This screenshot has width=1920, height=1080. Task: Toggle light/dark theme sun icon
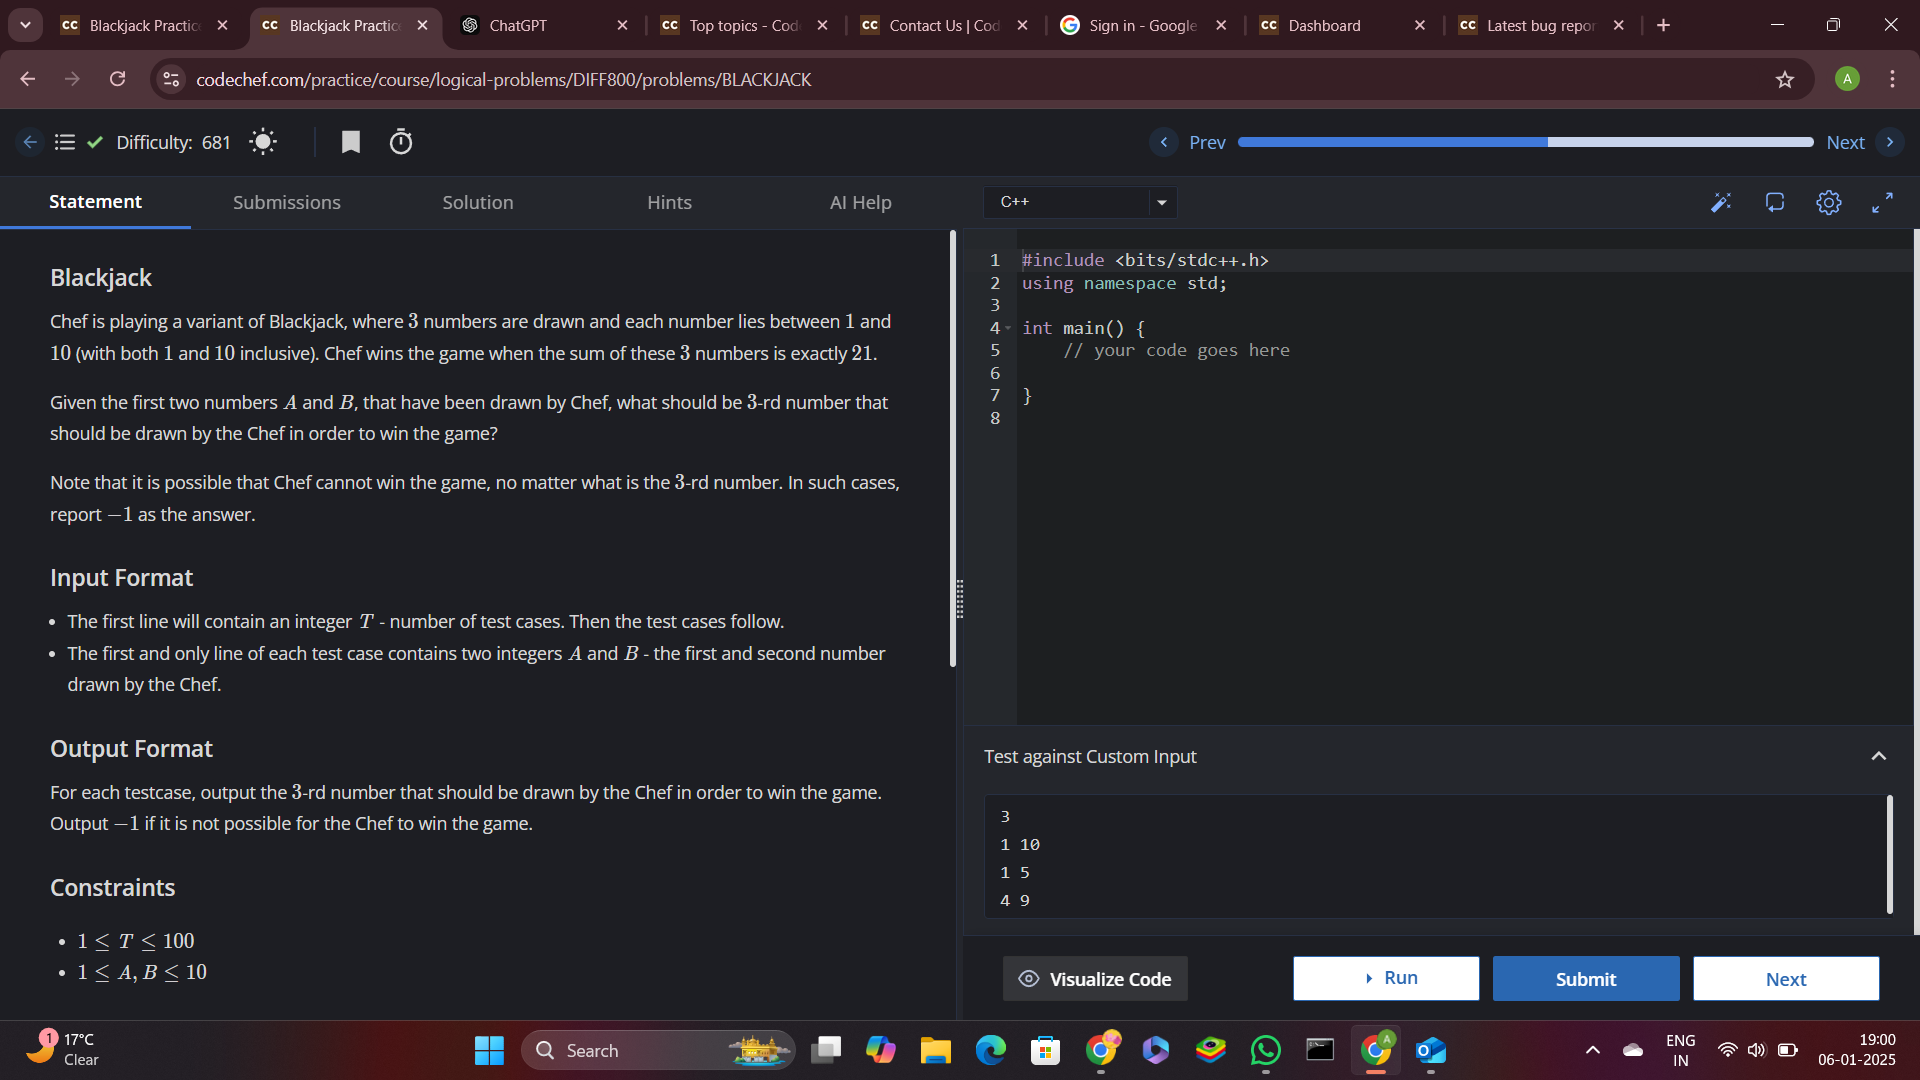point(263,142)
